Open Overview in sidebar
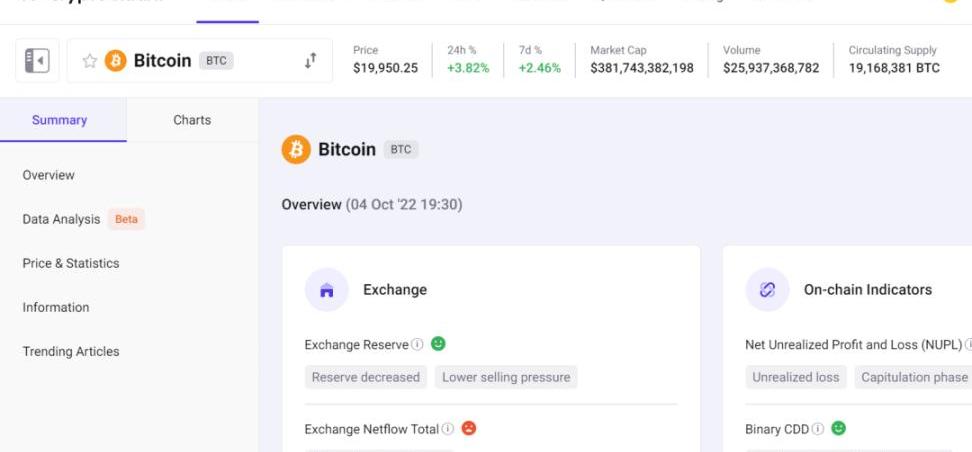The height and width of the screenshot is (452, 972). [x=48, y=175]
